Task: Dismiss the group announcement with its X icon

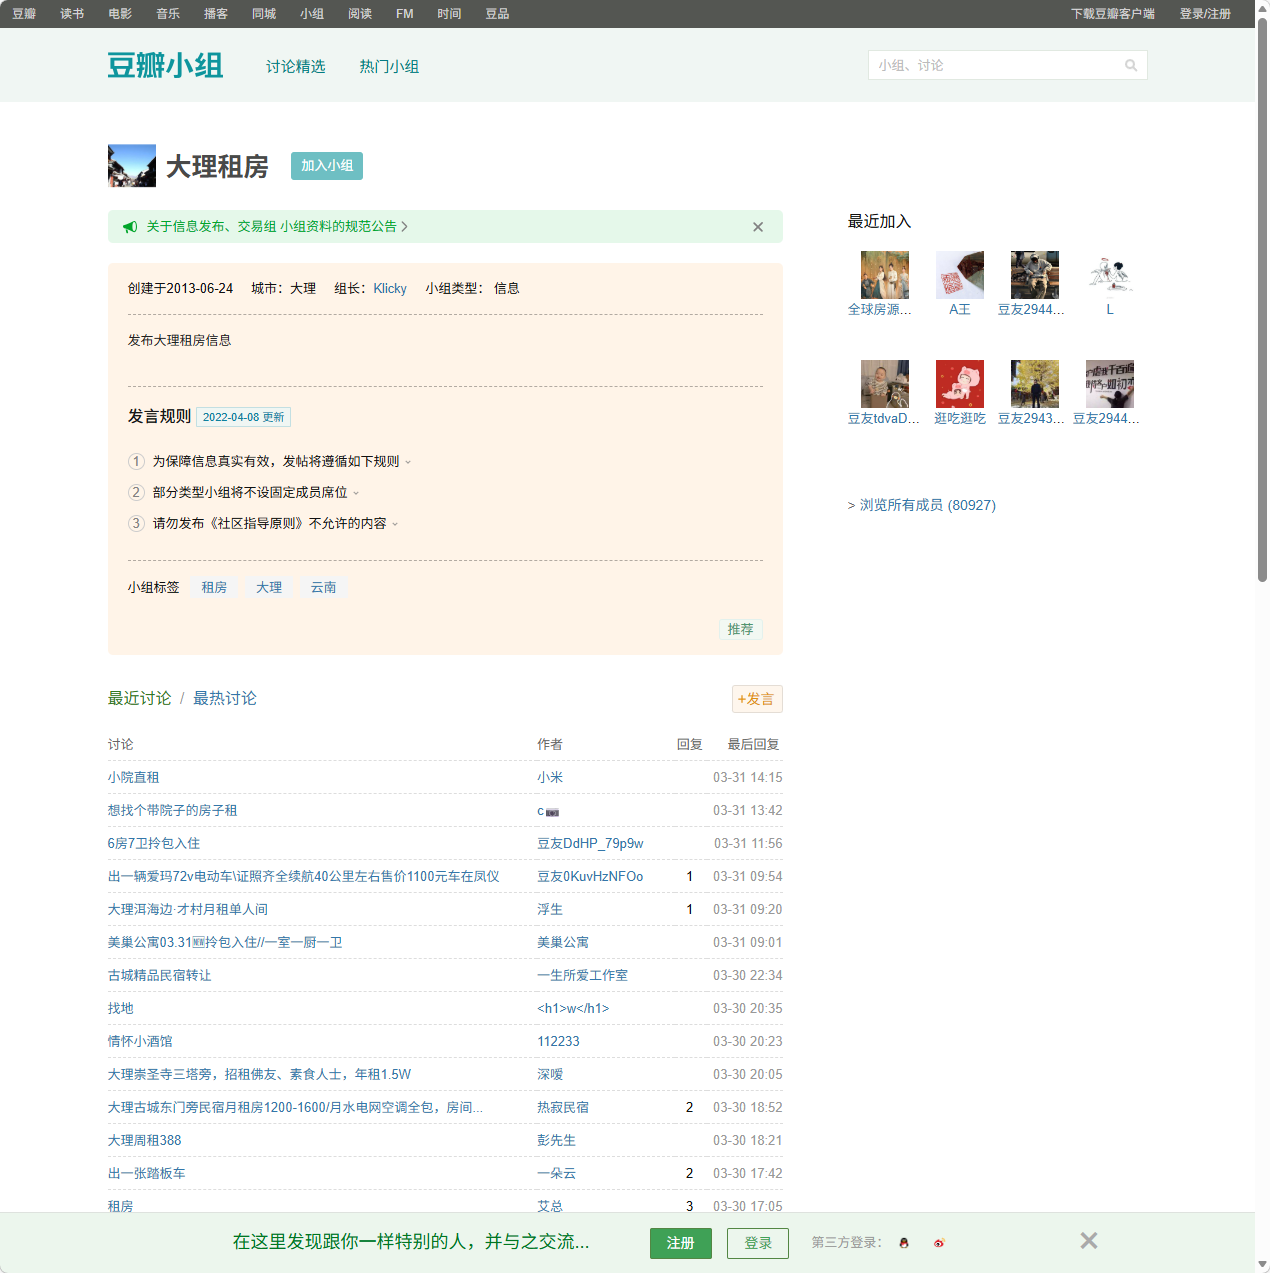Action: coord(758,227)
